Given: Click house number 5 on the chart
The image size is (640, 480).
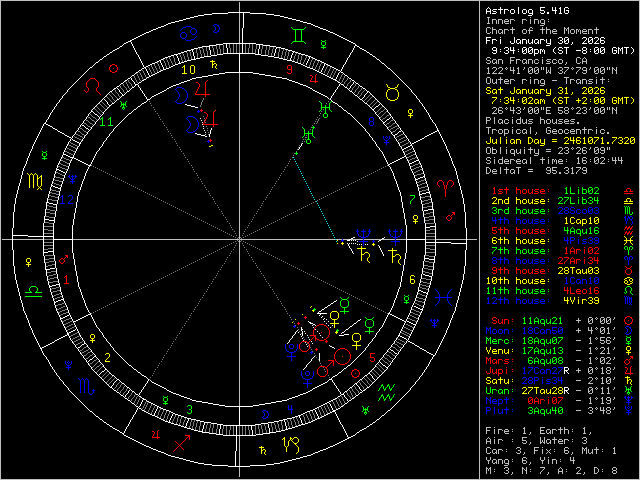Looking at the screenshot, I should [372, 356].
